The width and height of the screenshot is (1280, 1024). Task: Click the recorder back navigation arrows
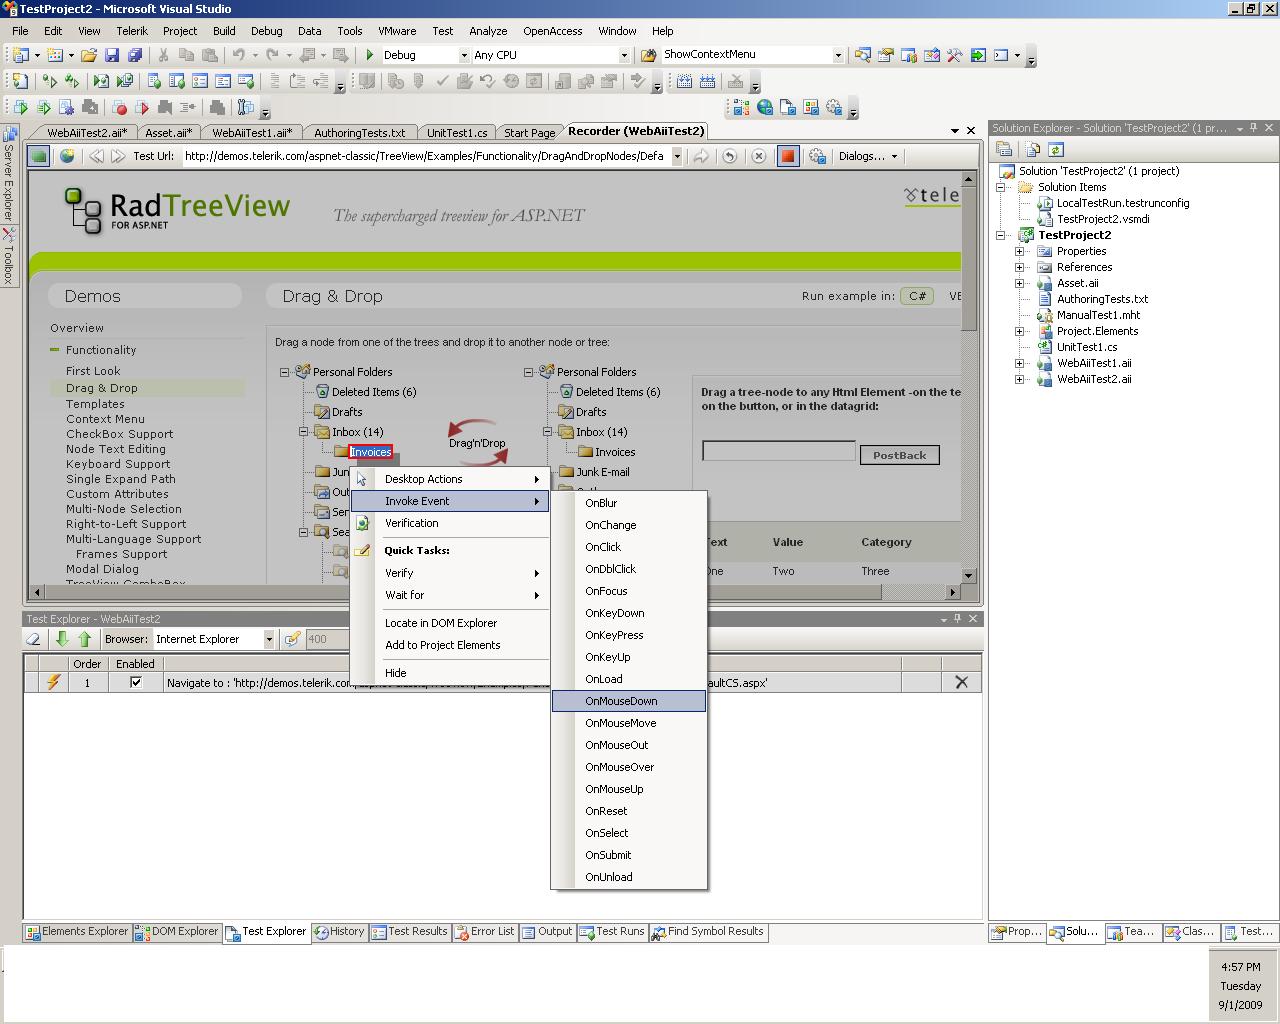96,156
